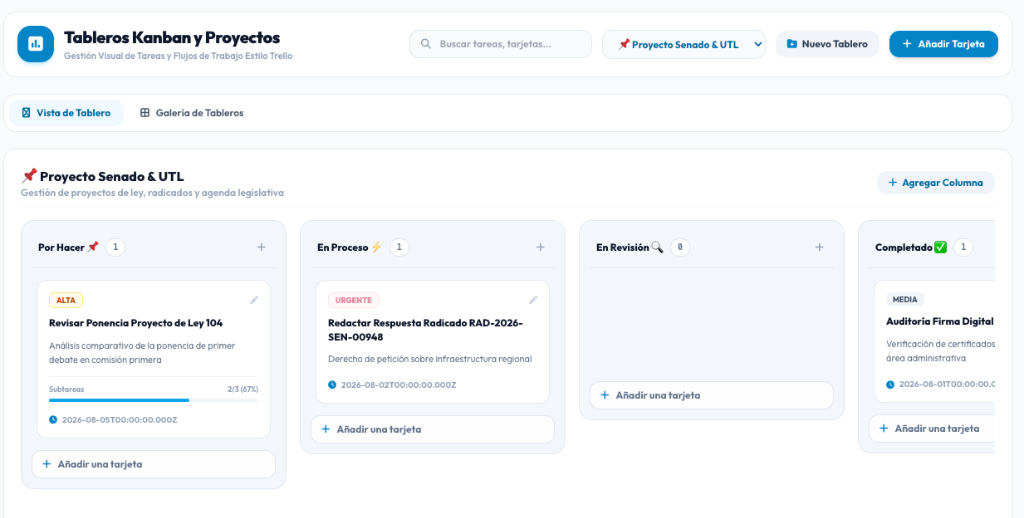Click the Subtareas progress bar
Viewport: 1024px width, 518px height.
(153, 400)
